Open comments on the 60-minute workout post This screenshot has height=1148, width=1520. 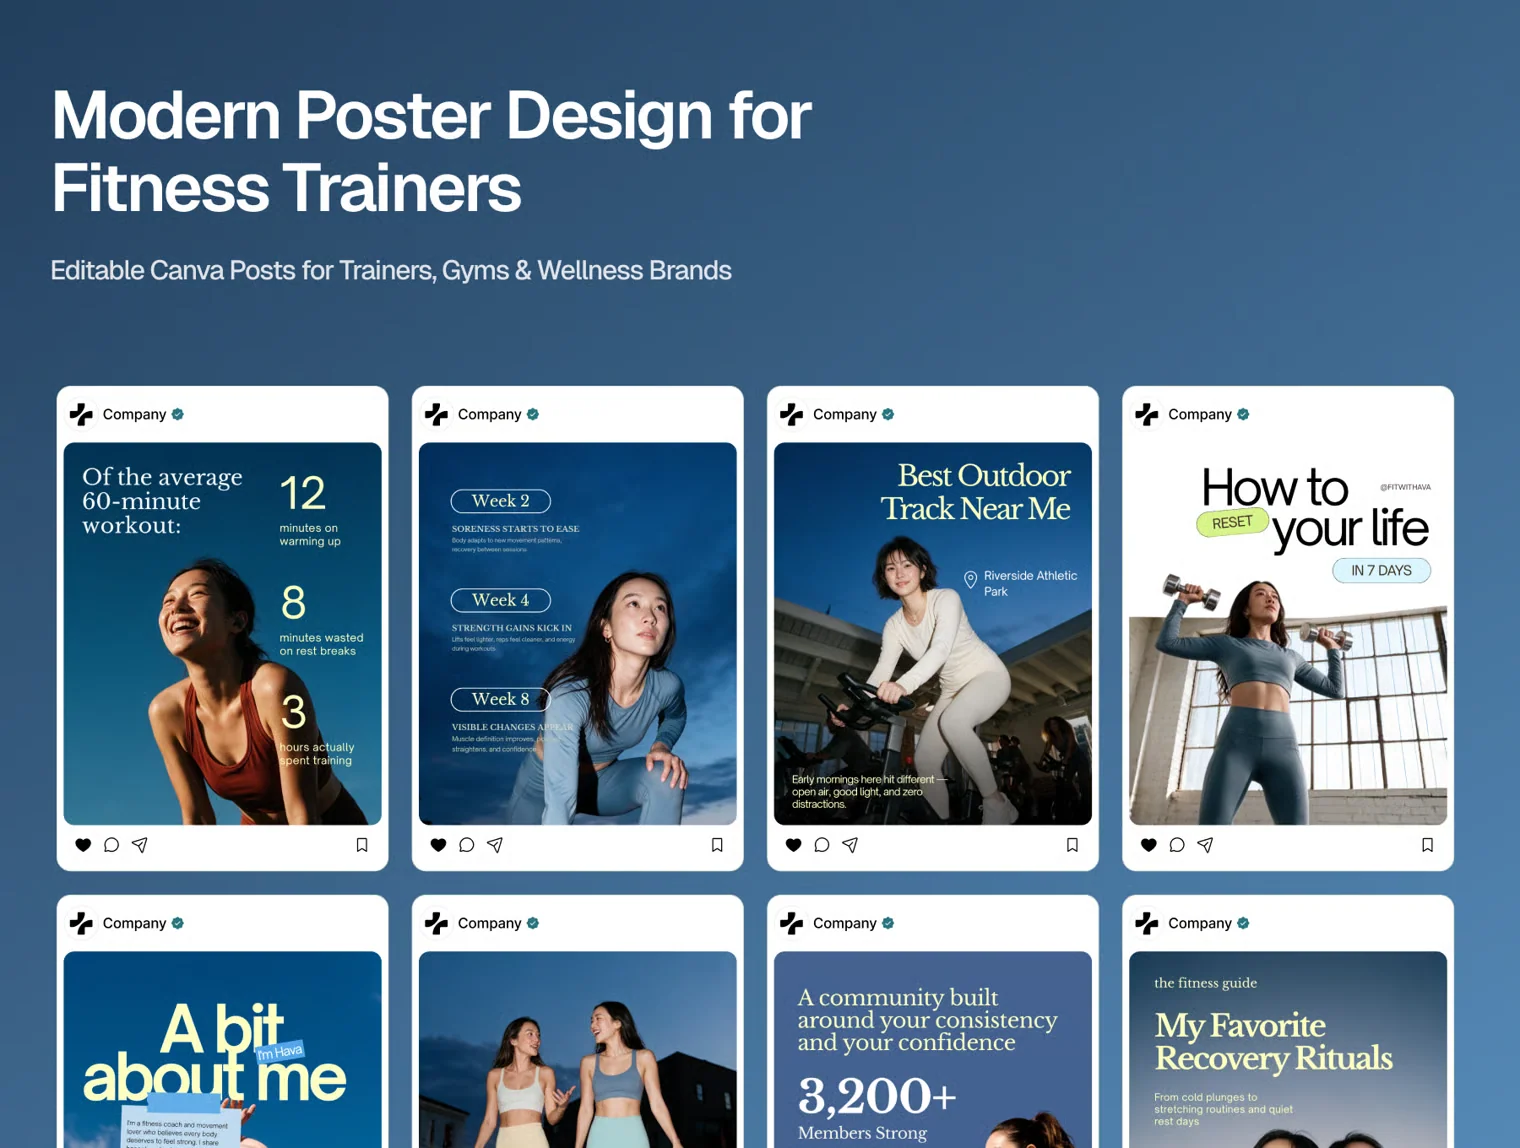click(x=111, y=845)
